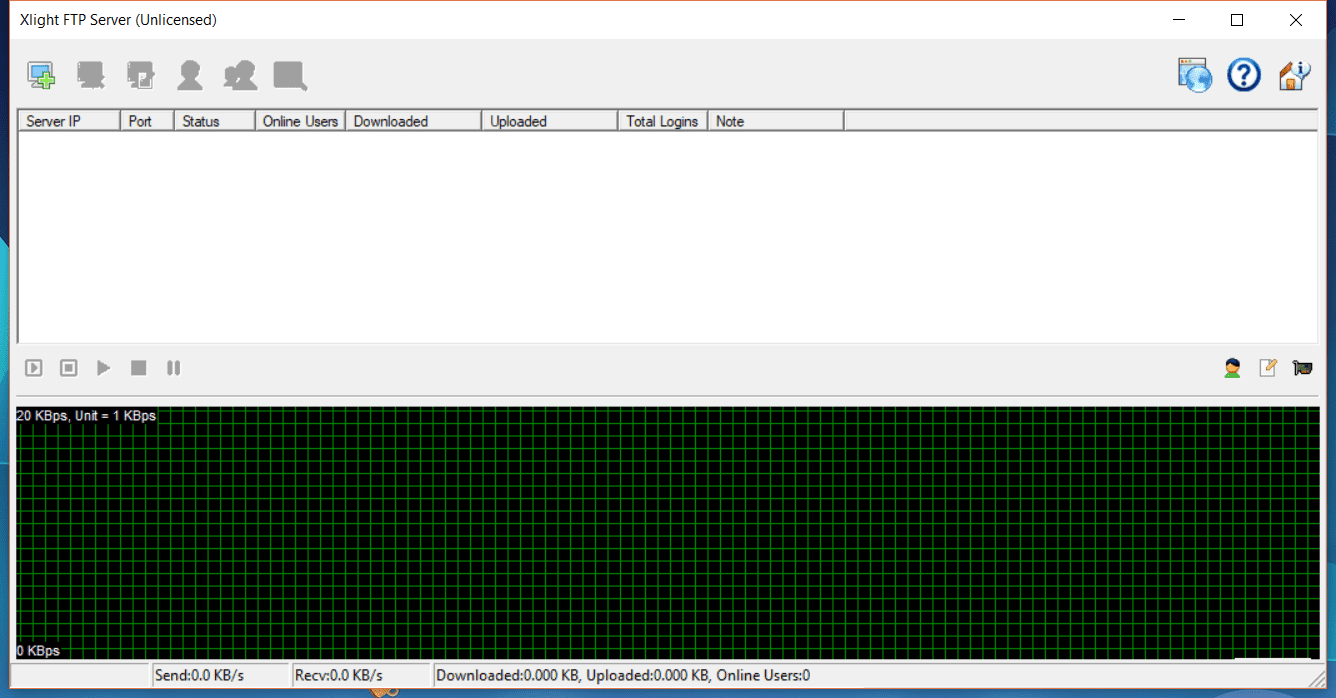
Task: Sort servers by the Downloaded column
Action: [412, 120]
